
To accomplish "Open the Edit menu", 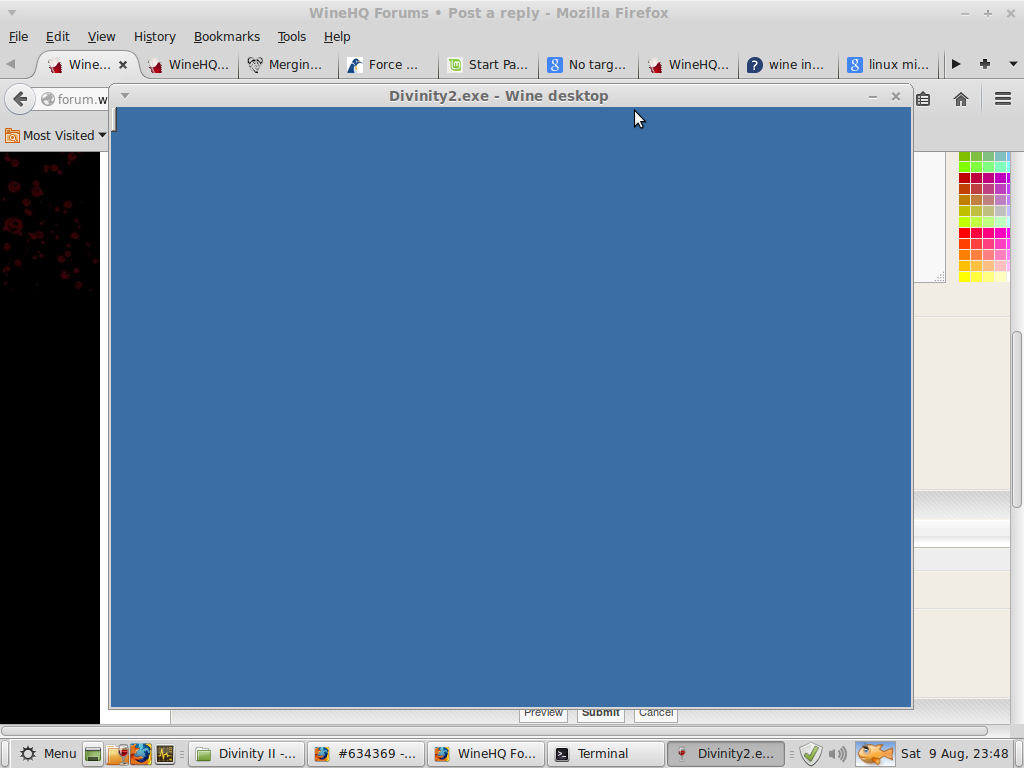I will click(57, 37).
